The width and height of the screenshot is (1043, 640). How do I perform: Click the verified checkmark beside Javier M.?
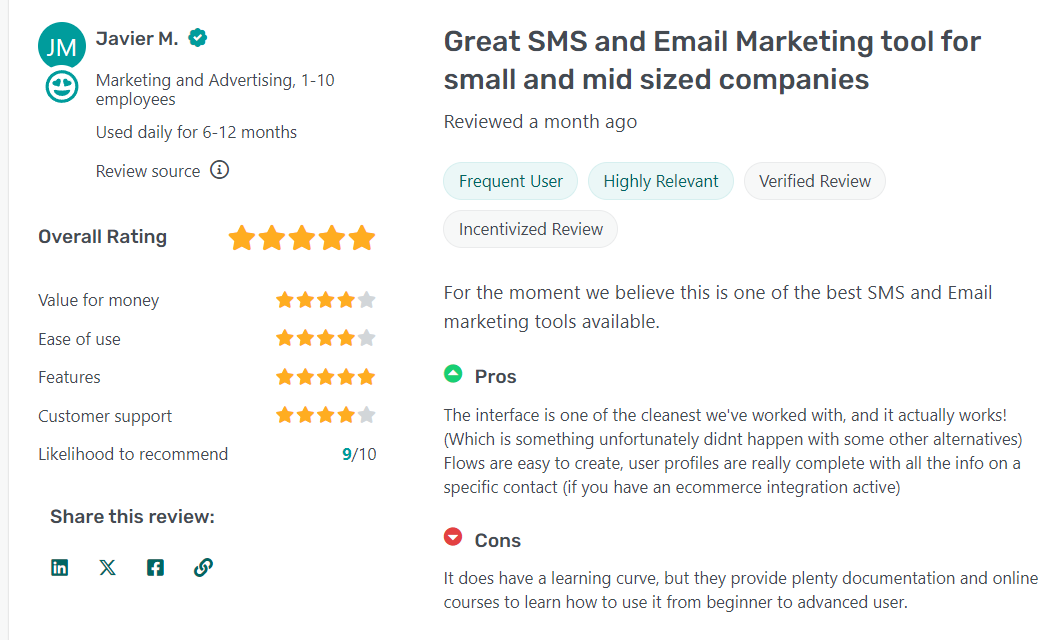197,37
